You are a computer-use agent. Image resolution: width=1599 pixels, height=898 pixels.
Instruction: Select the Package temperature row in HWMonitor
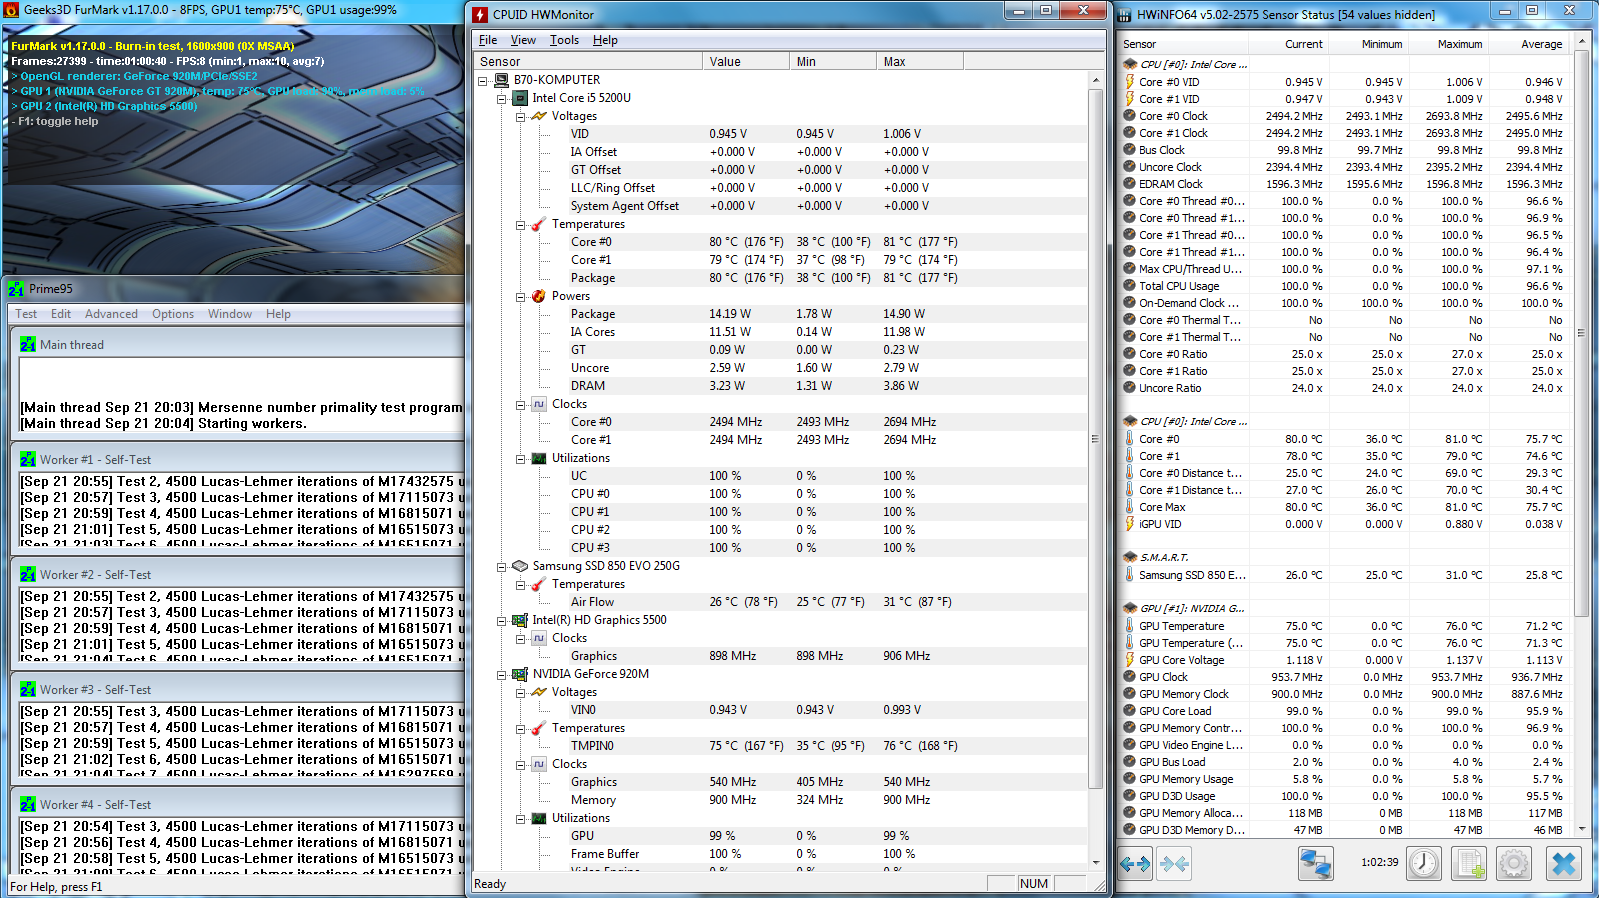pyautogui.click(x=781, y=278)
